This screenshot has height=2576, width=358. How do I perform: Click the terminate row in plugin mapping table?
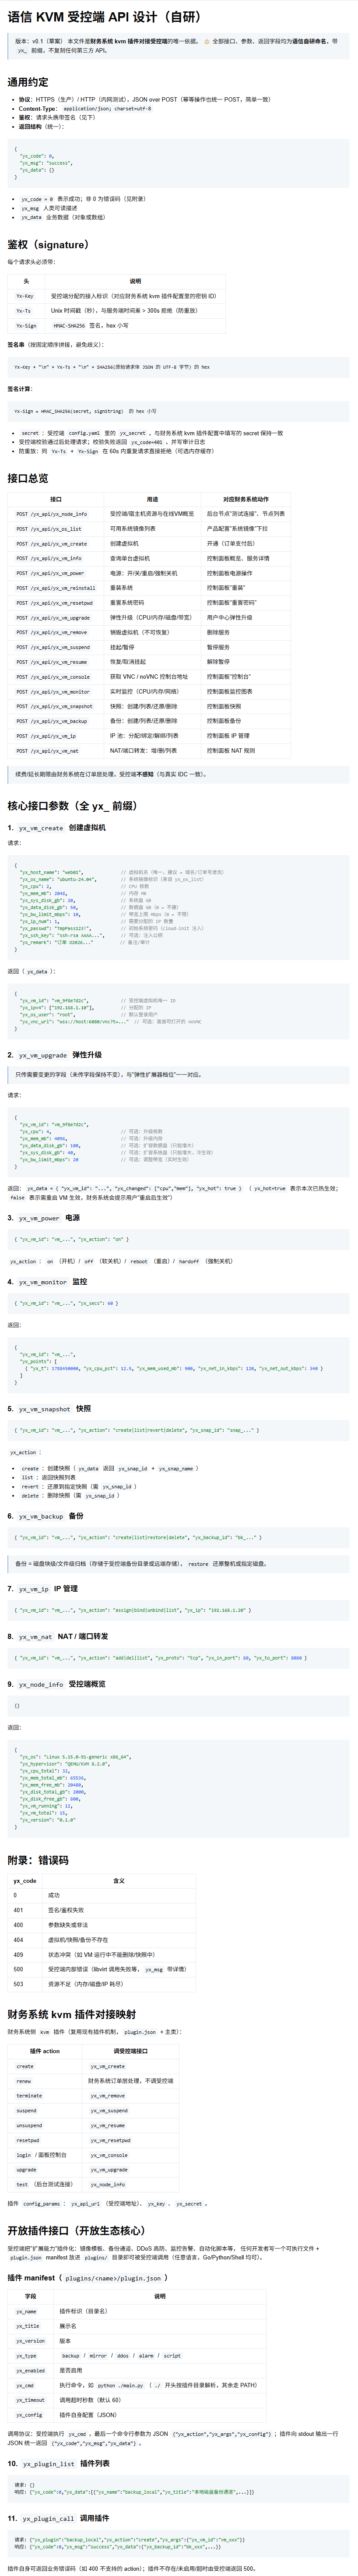coord(92,2095)
